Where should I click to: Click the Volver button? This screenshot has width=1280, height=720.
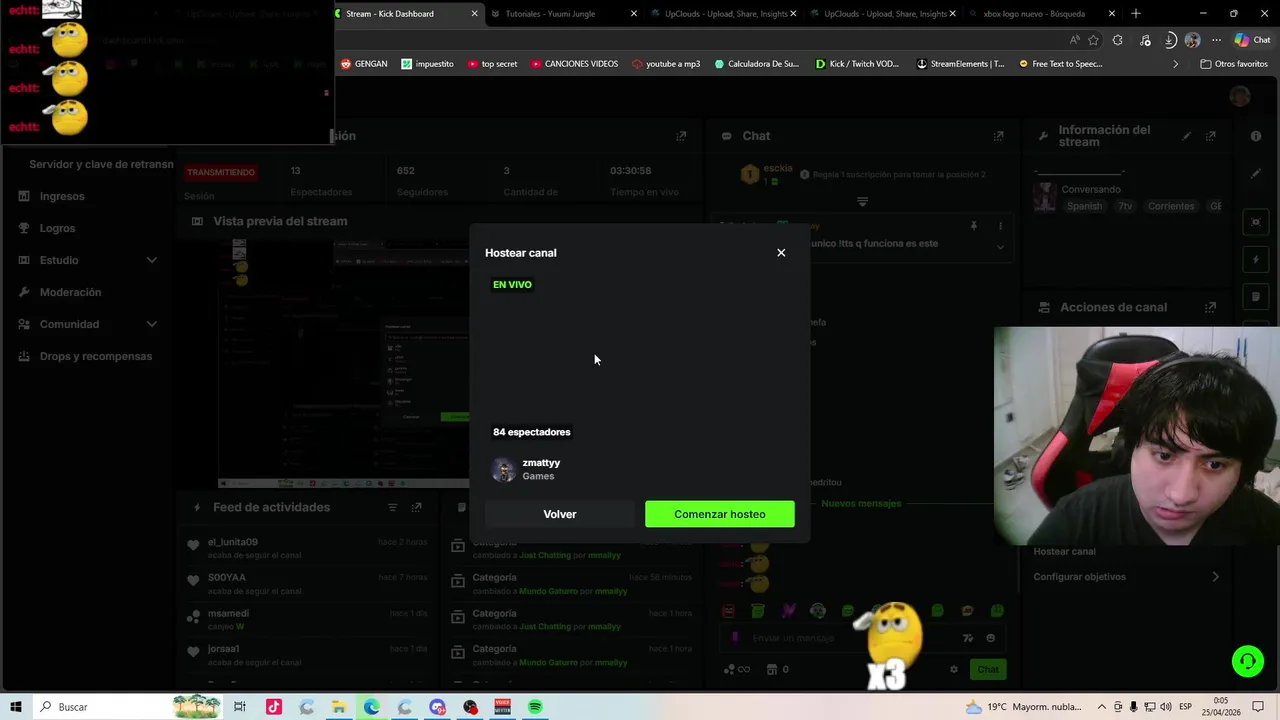(x=560, y=514)
